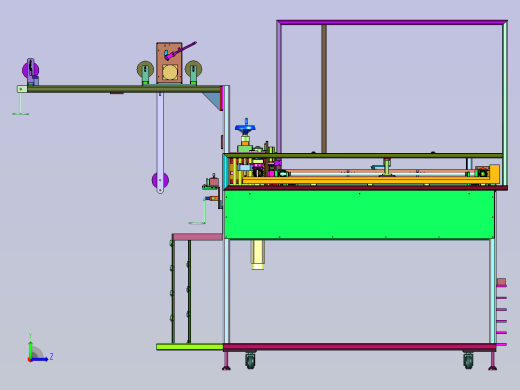Screen dimensions: 520x390
Task: Pick the long olive horizontal arm beam
Action: (x=124, y=89)
